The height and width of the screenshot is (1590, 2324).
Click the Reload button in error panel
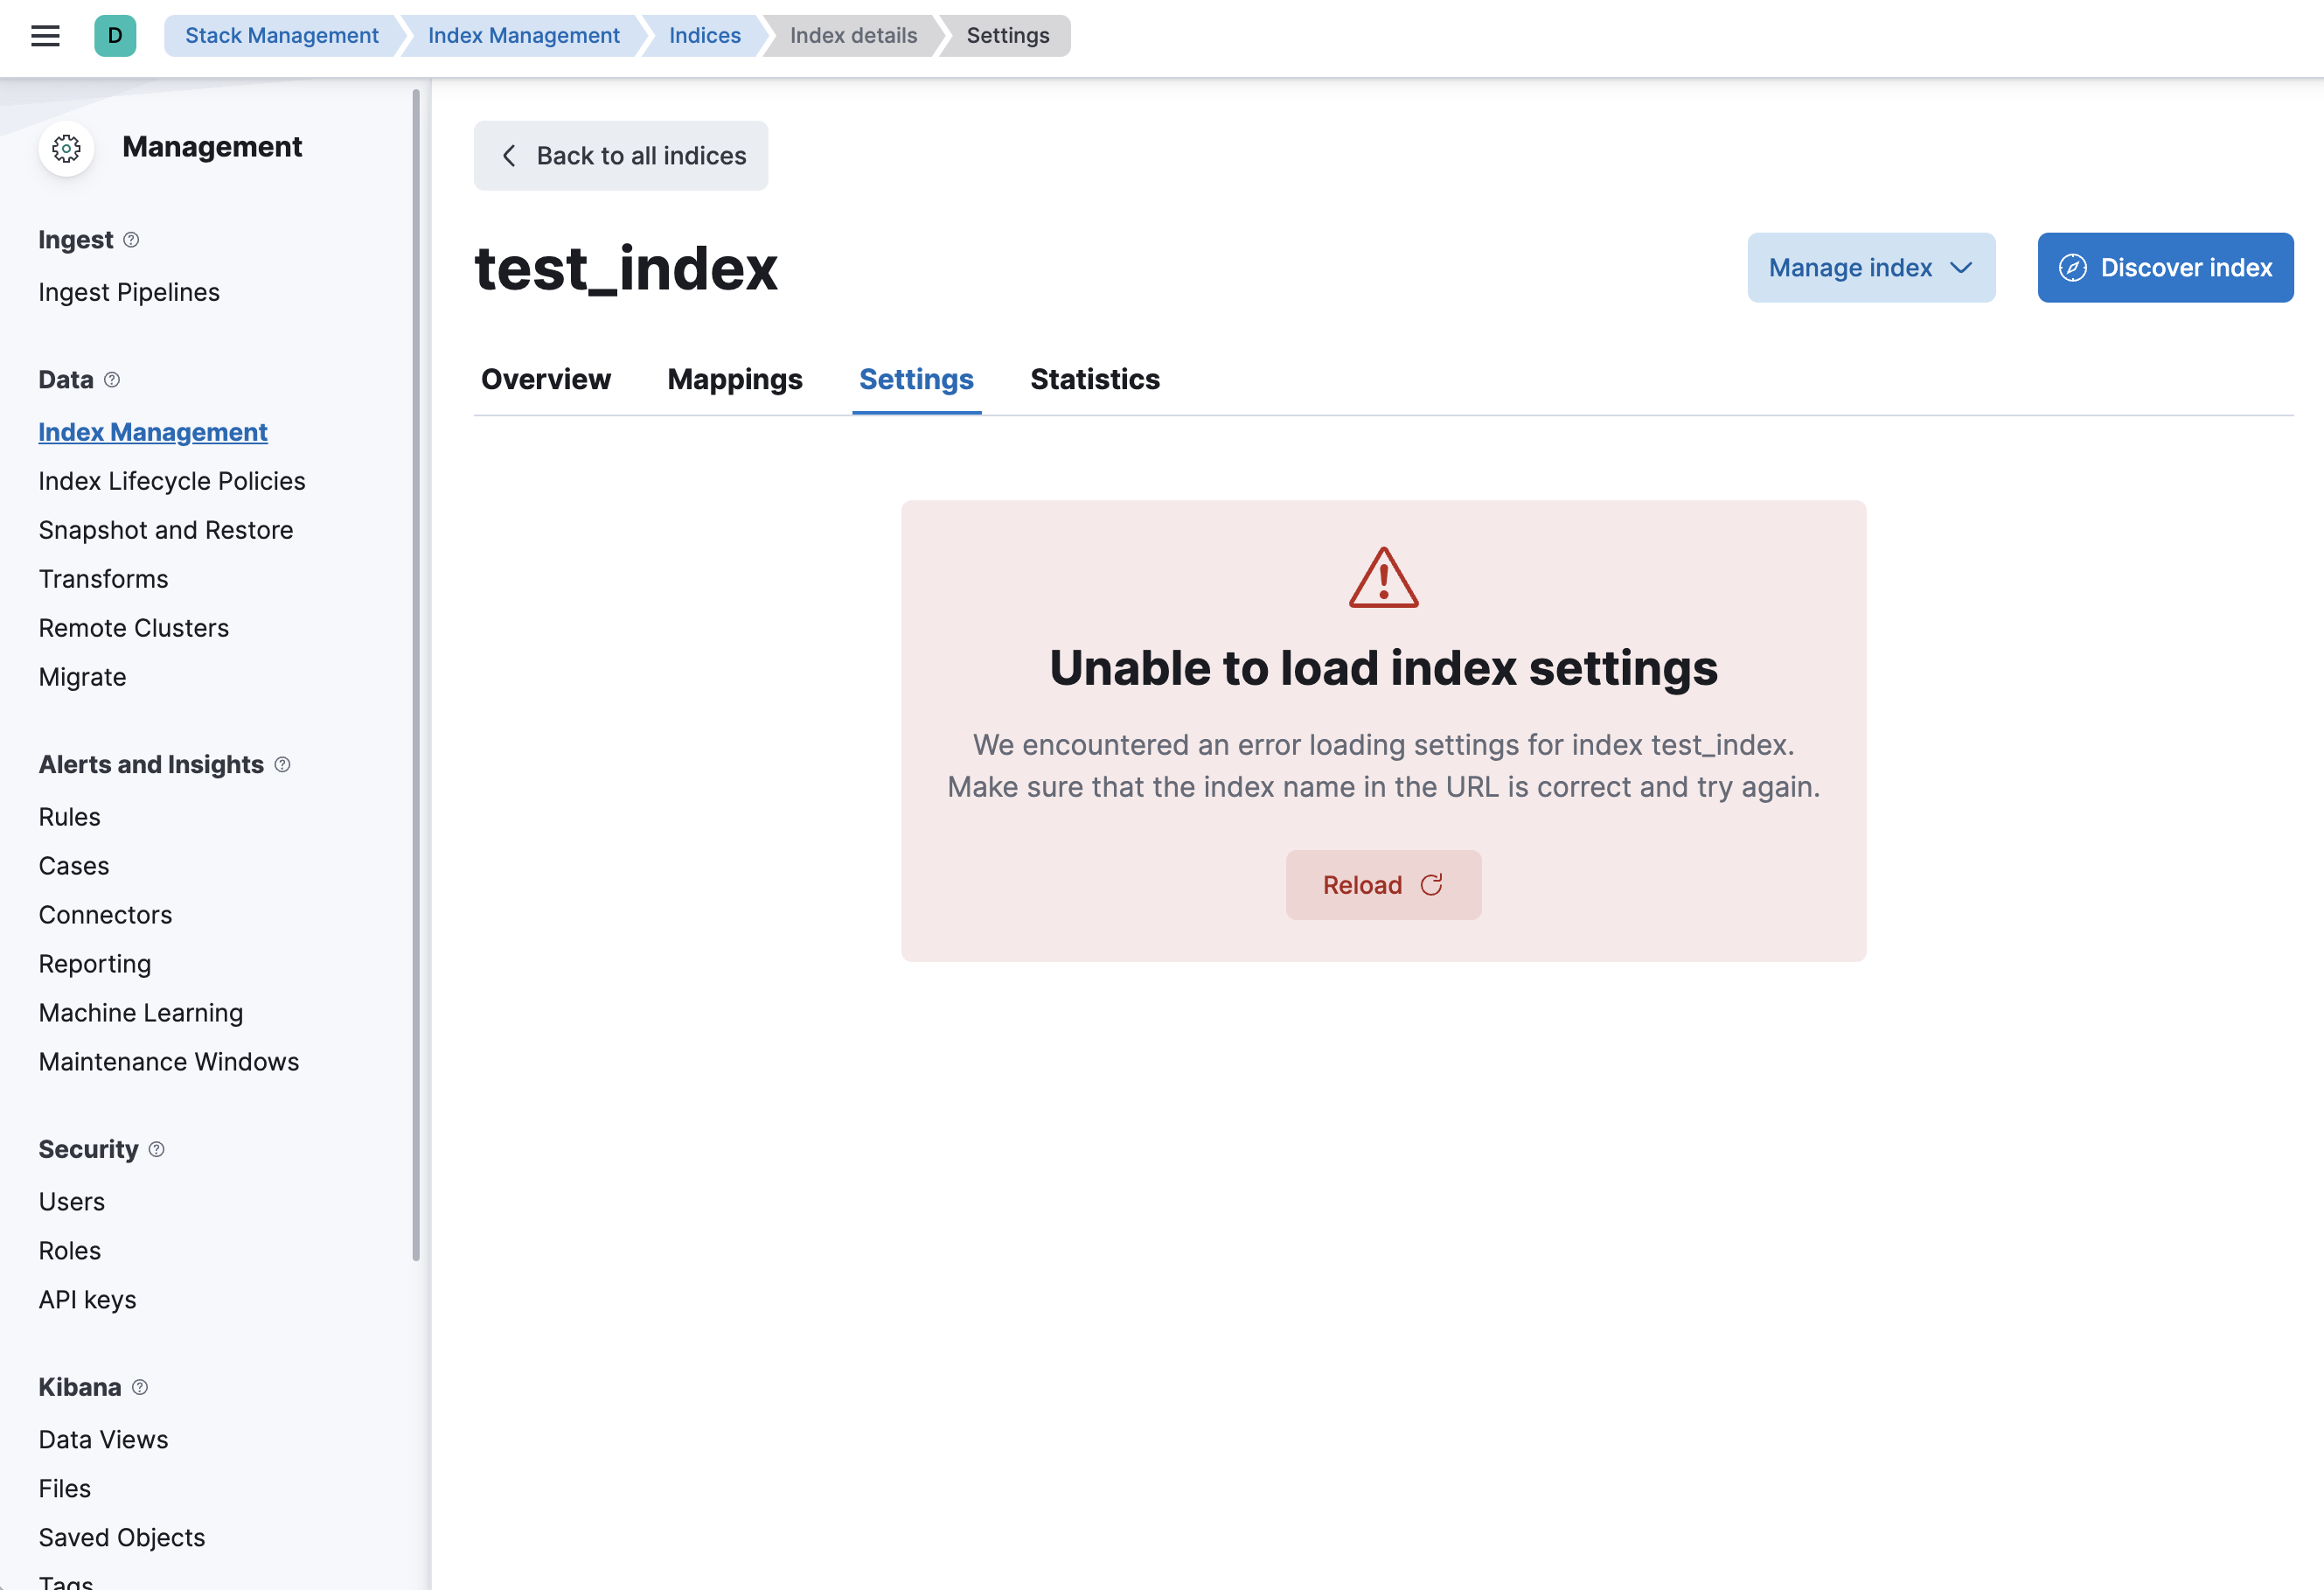click(1382, 883)
